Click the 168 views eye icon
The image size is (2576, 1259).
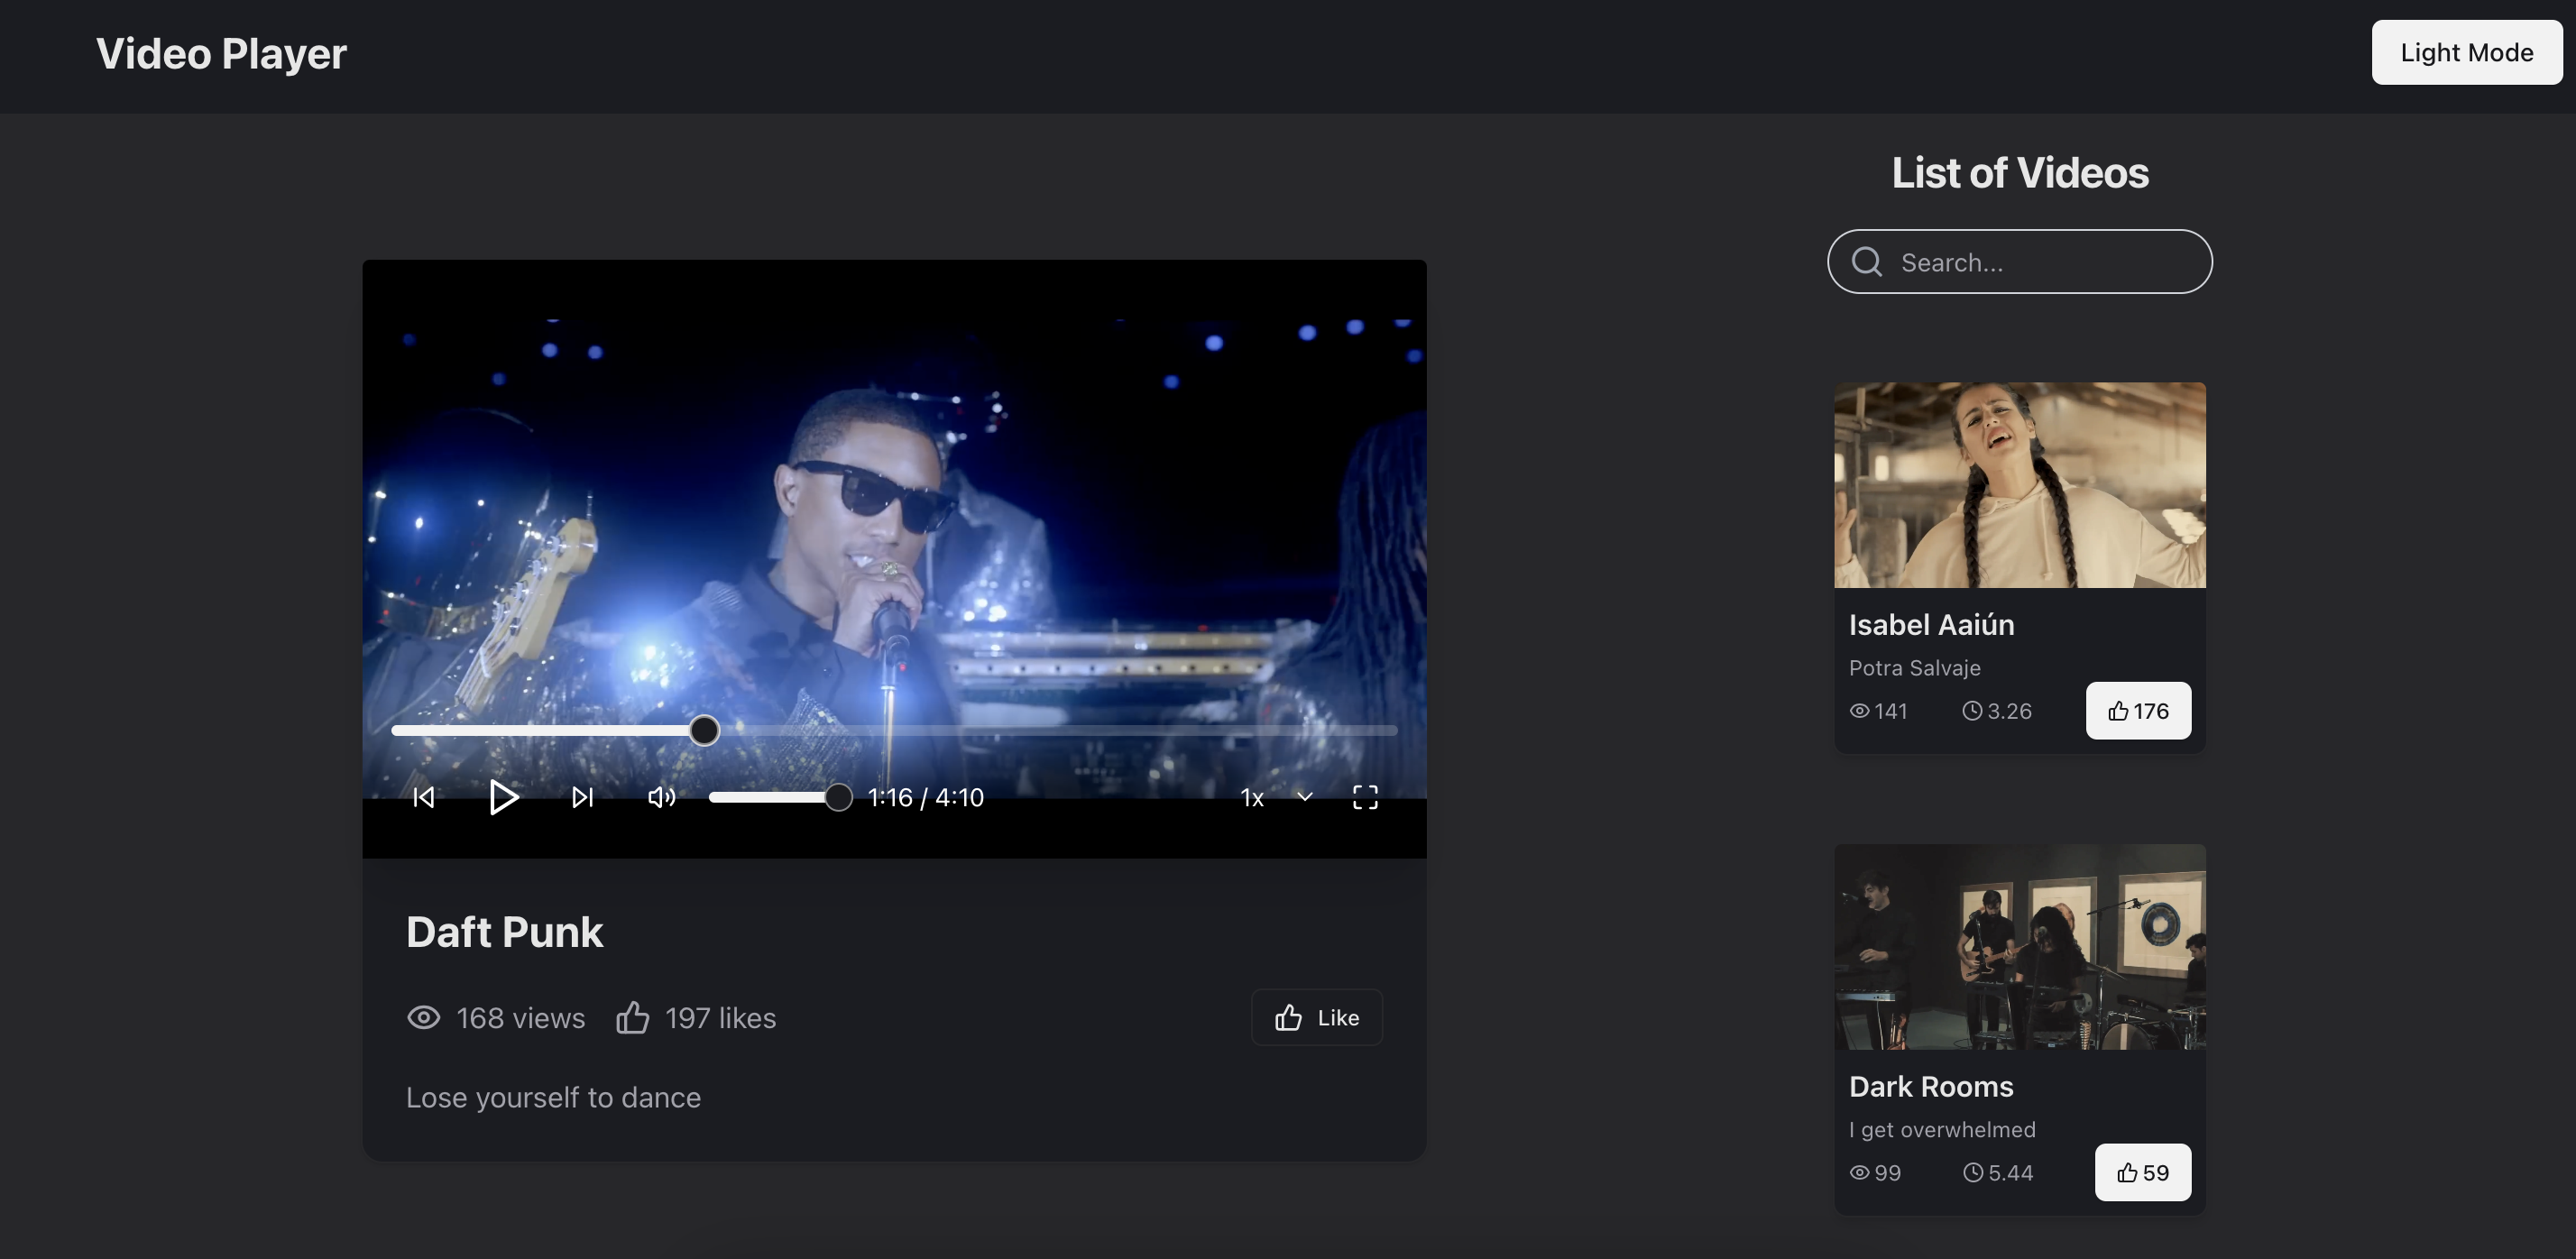423,1017
